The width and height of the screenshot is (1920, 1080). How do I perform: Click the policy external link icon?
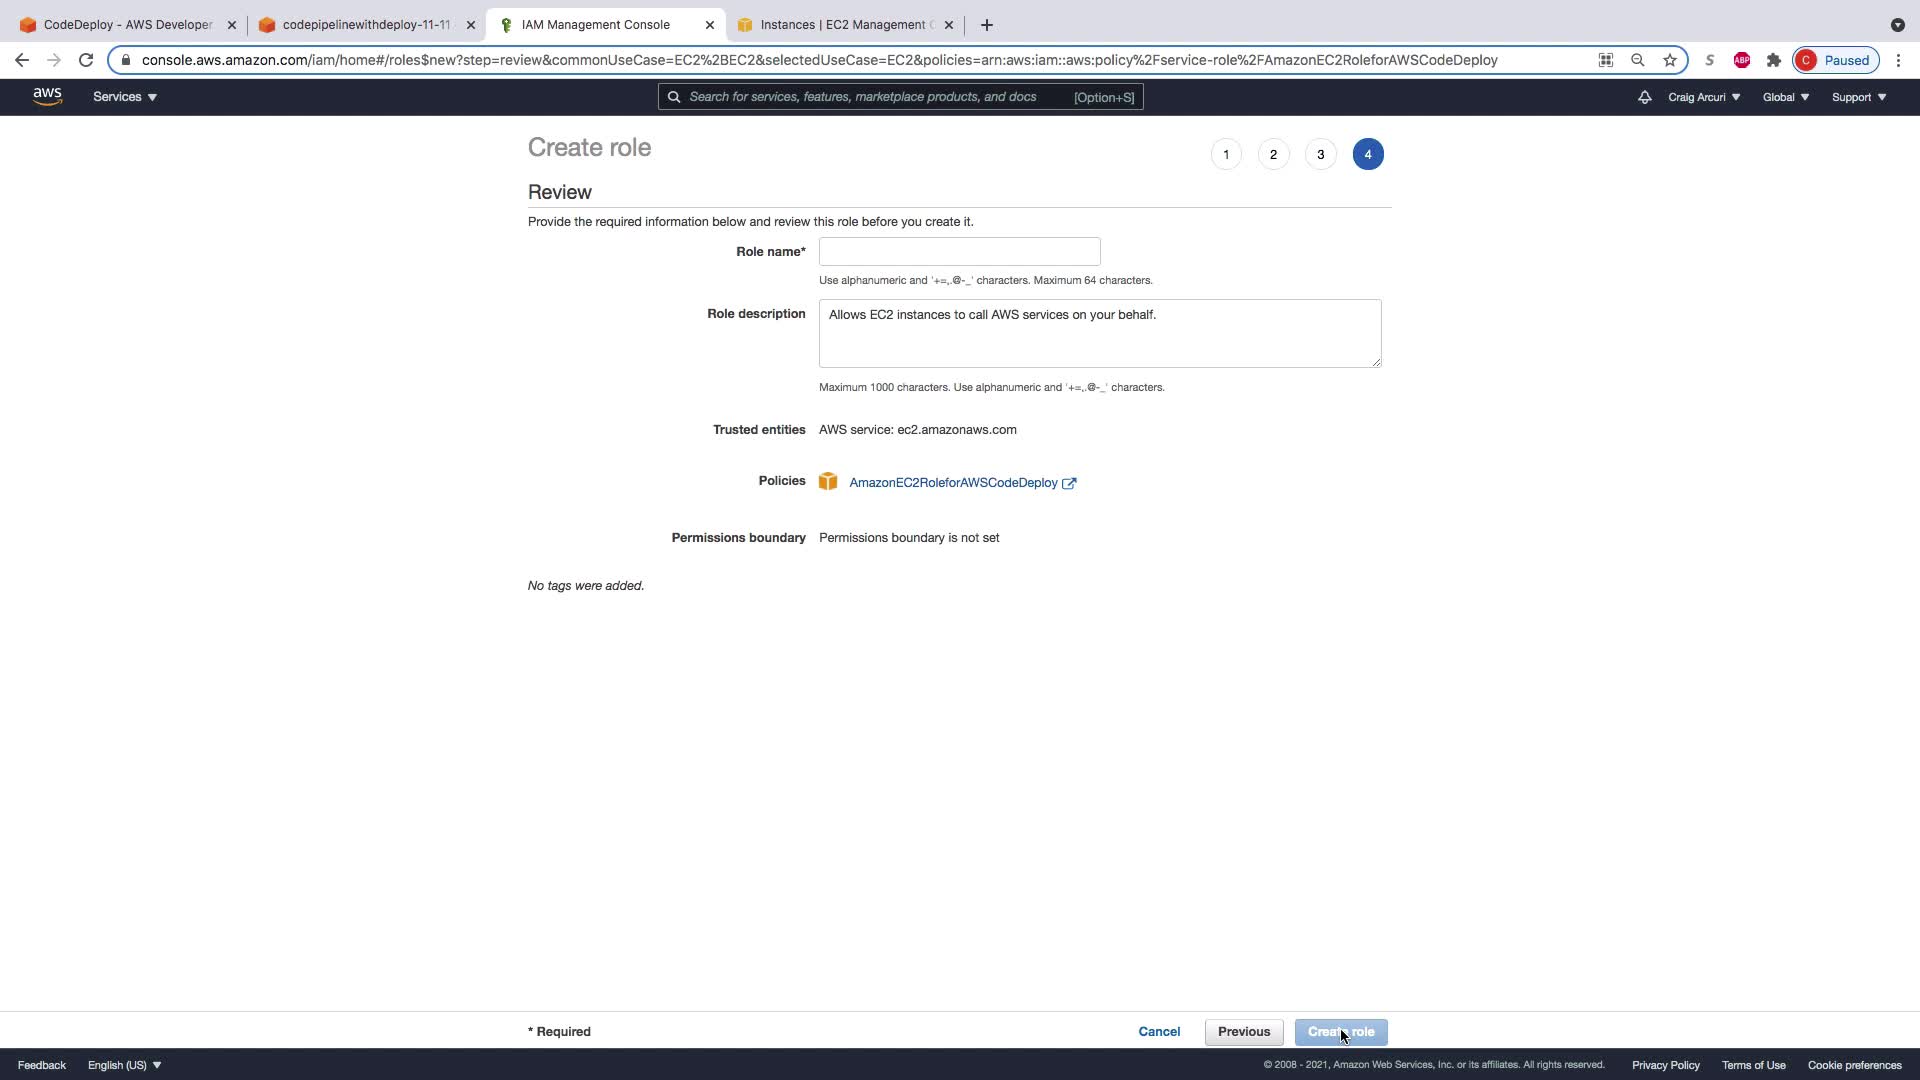(1069, 483)
